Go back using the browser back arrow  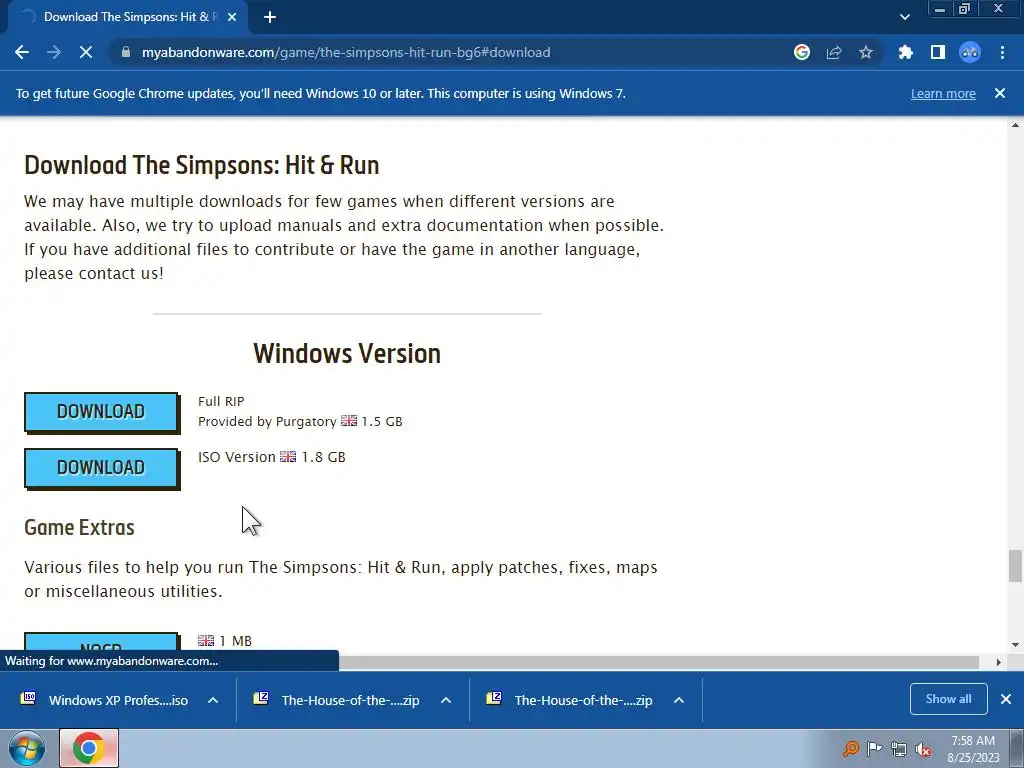click(22, 52)
